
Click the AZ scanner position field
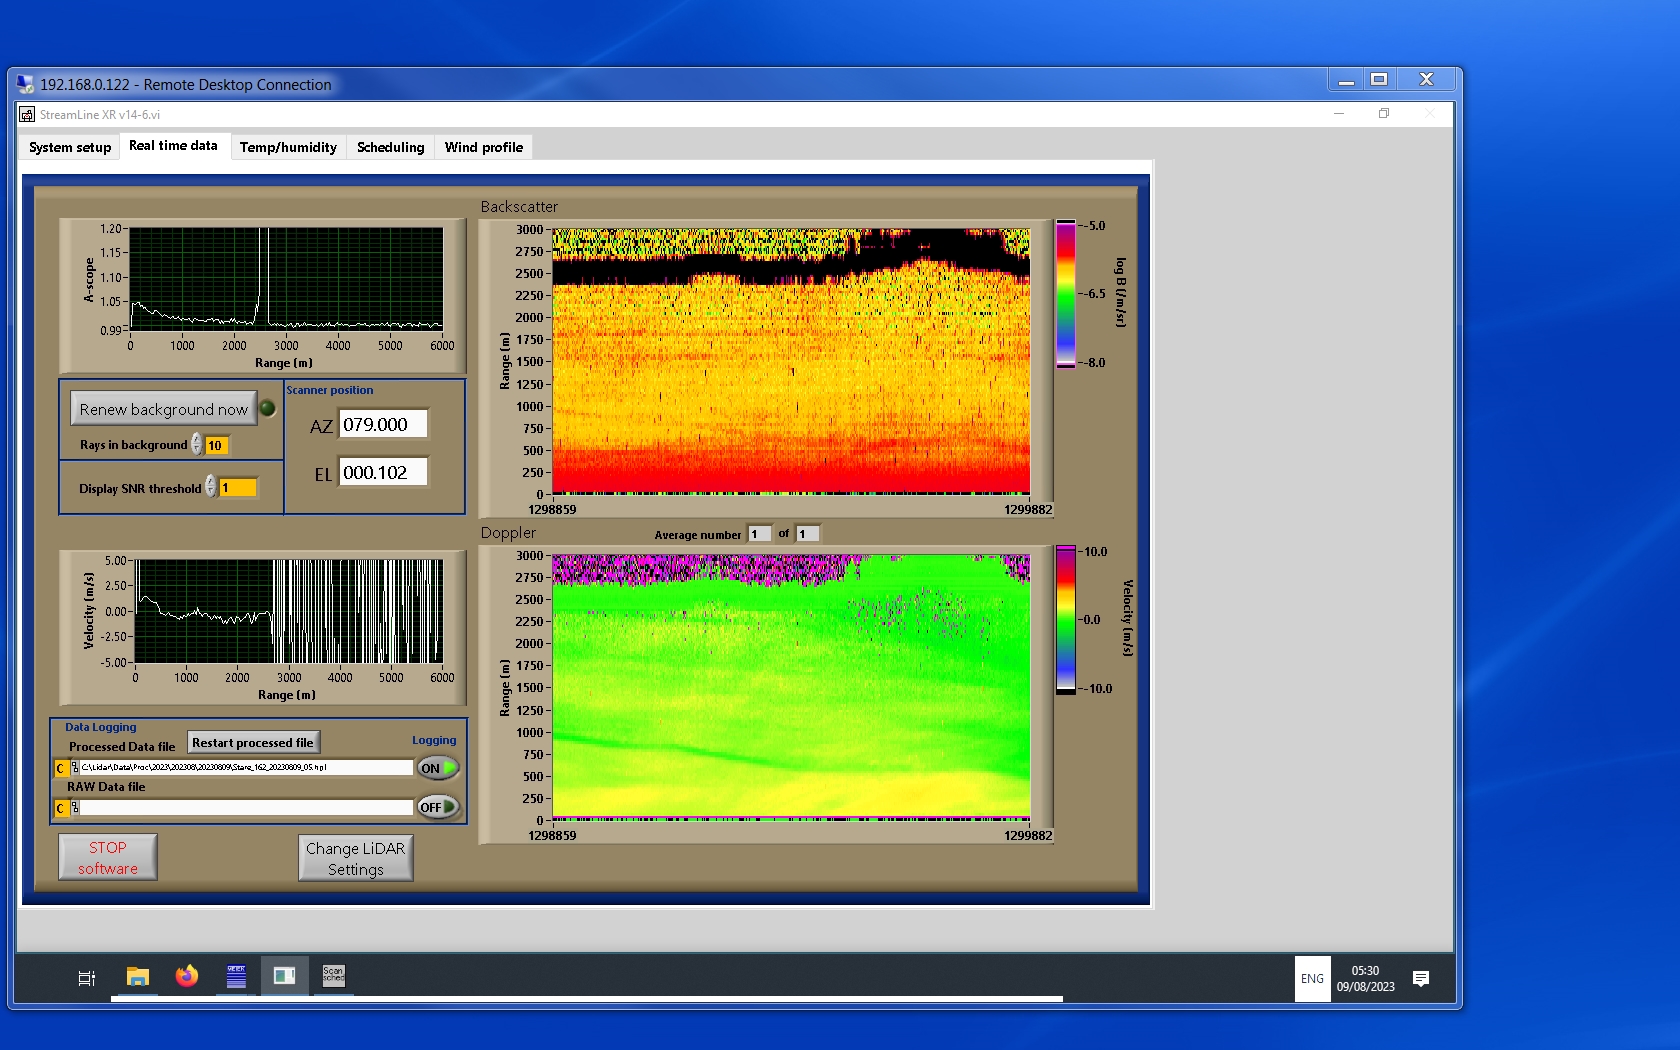[383, 424]
